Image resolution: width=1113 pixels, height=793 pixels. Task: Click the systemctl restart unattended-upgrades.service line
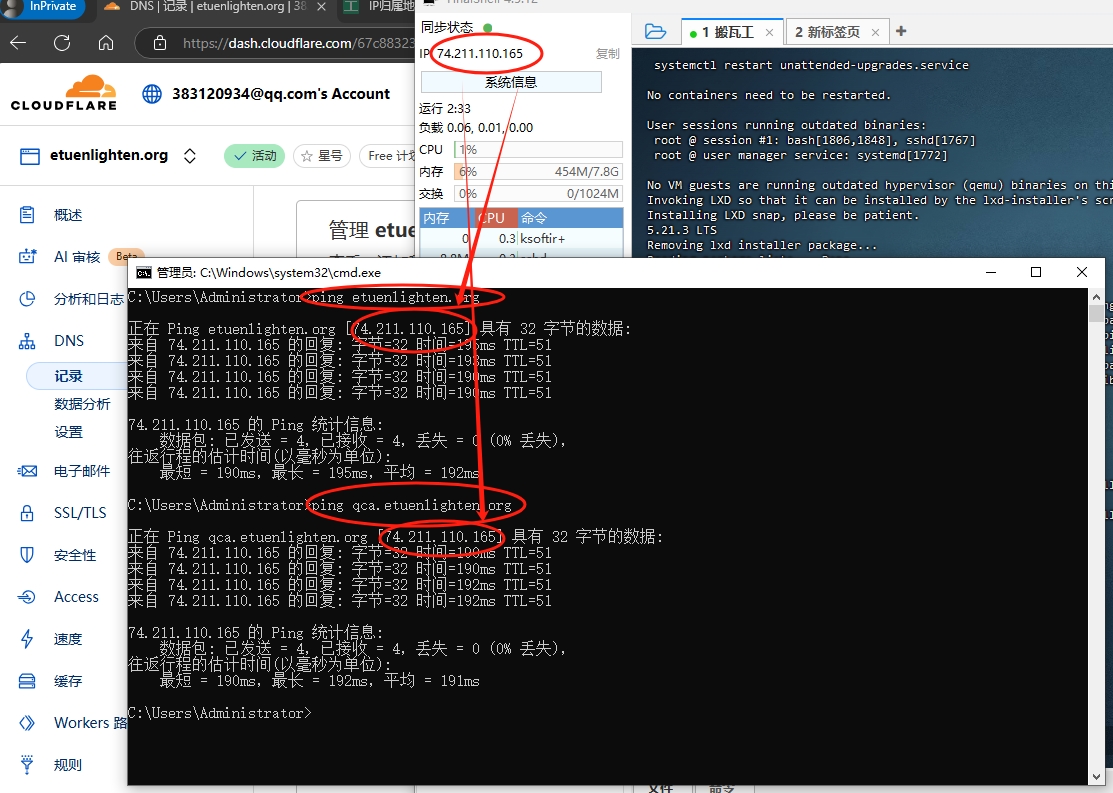pyautogui.click(x=811, y=65)
